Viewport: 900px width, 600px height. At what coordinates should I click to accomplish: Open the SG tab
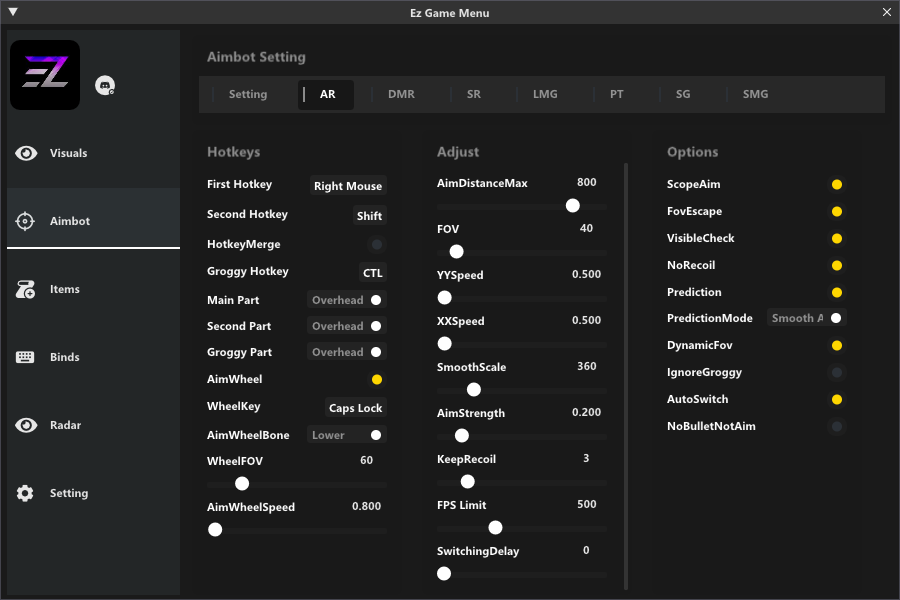[682, 94]
